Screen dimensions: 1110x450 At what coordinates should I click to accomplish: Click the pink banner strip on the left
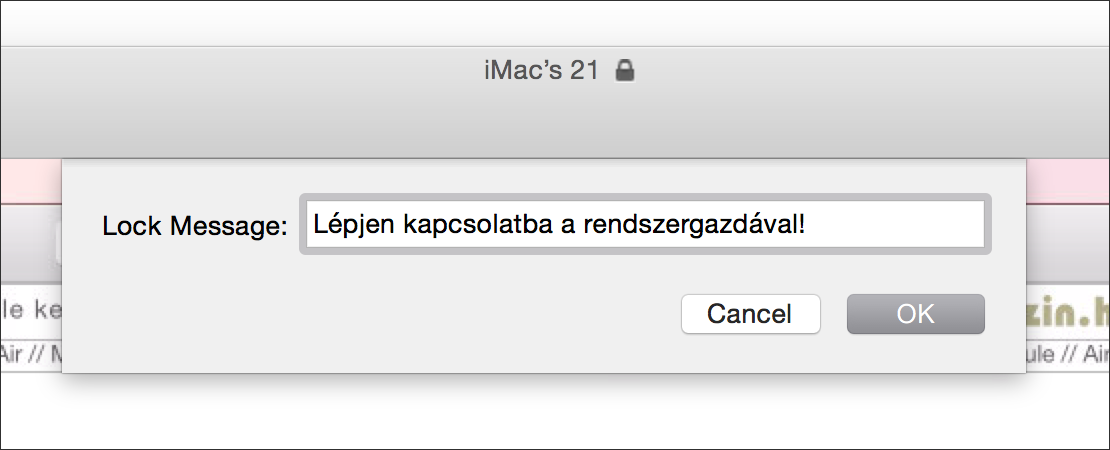coord(31,182)
